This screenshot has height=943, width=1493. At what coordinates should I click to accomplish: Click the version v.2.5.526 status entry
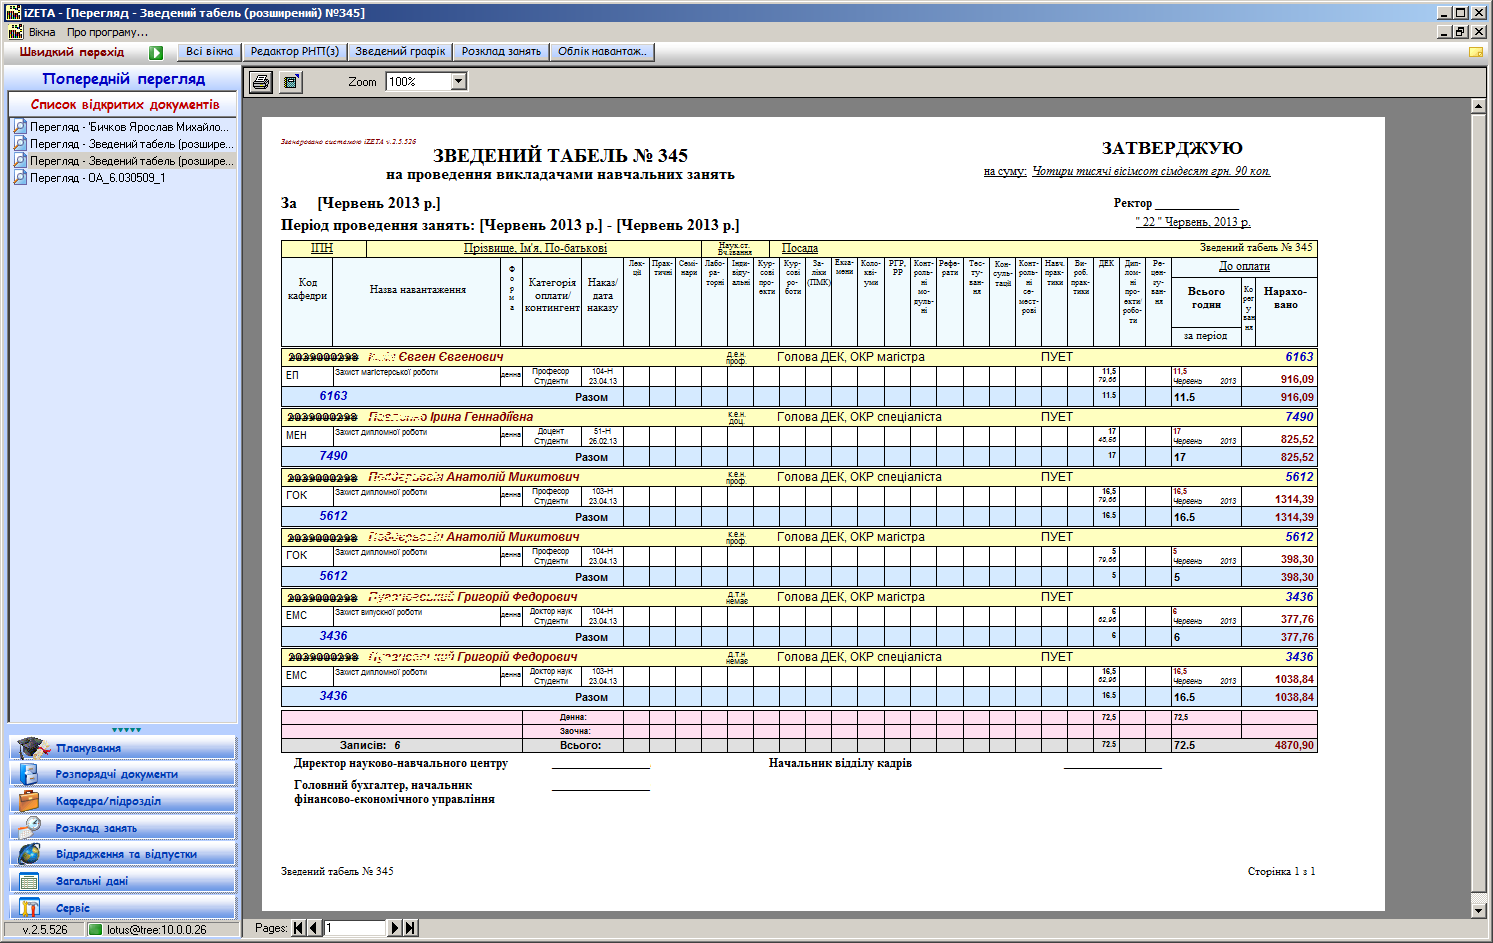pyautogui.click(x=44, y=929)
